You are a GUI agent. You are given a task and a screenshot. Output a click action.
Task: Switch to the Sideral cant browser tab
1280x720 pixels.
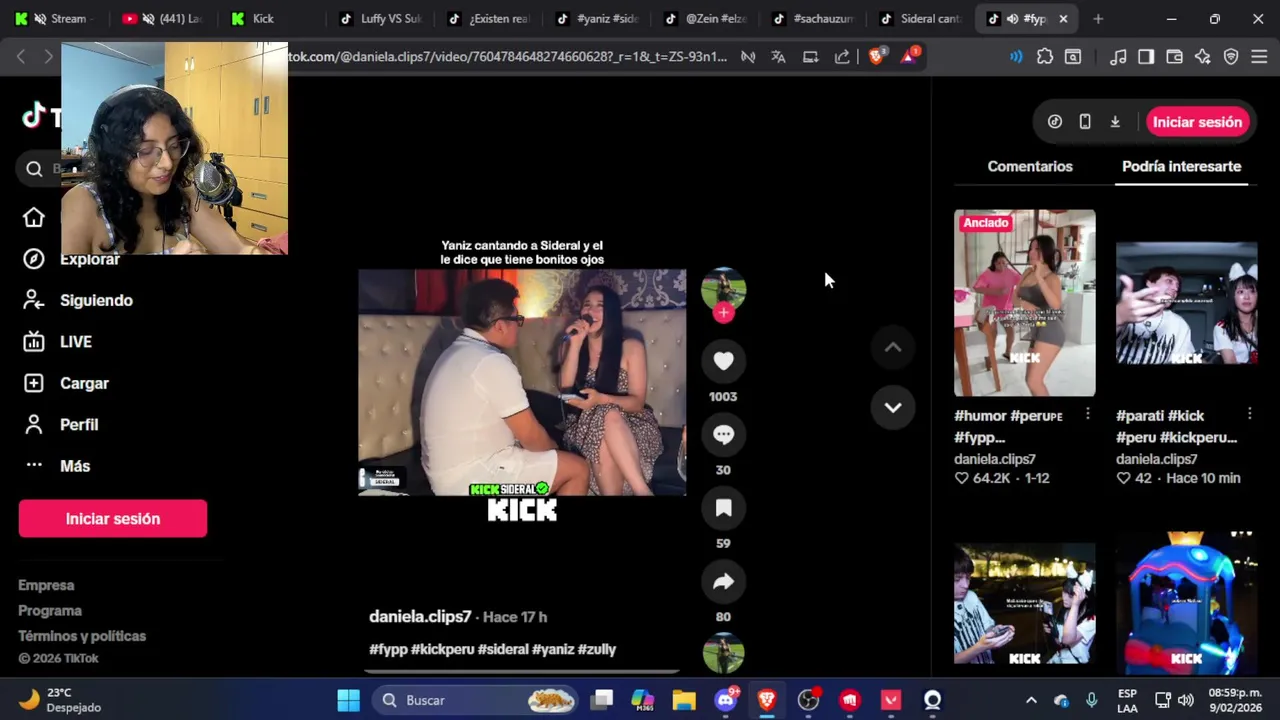921,18
